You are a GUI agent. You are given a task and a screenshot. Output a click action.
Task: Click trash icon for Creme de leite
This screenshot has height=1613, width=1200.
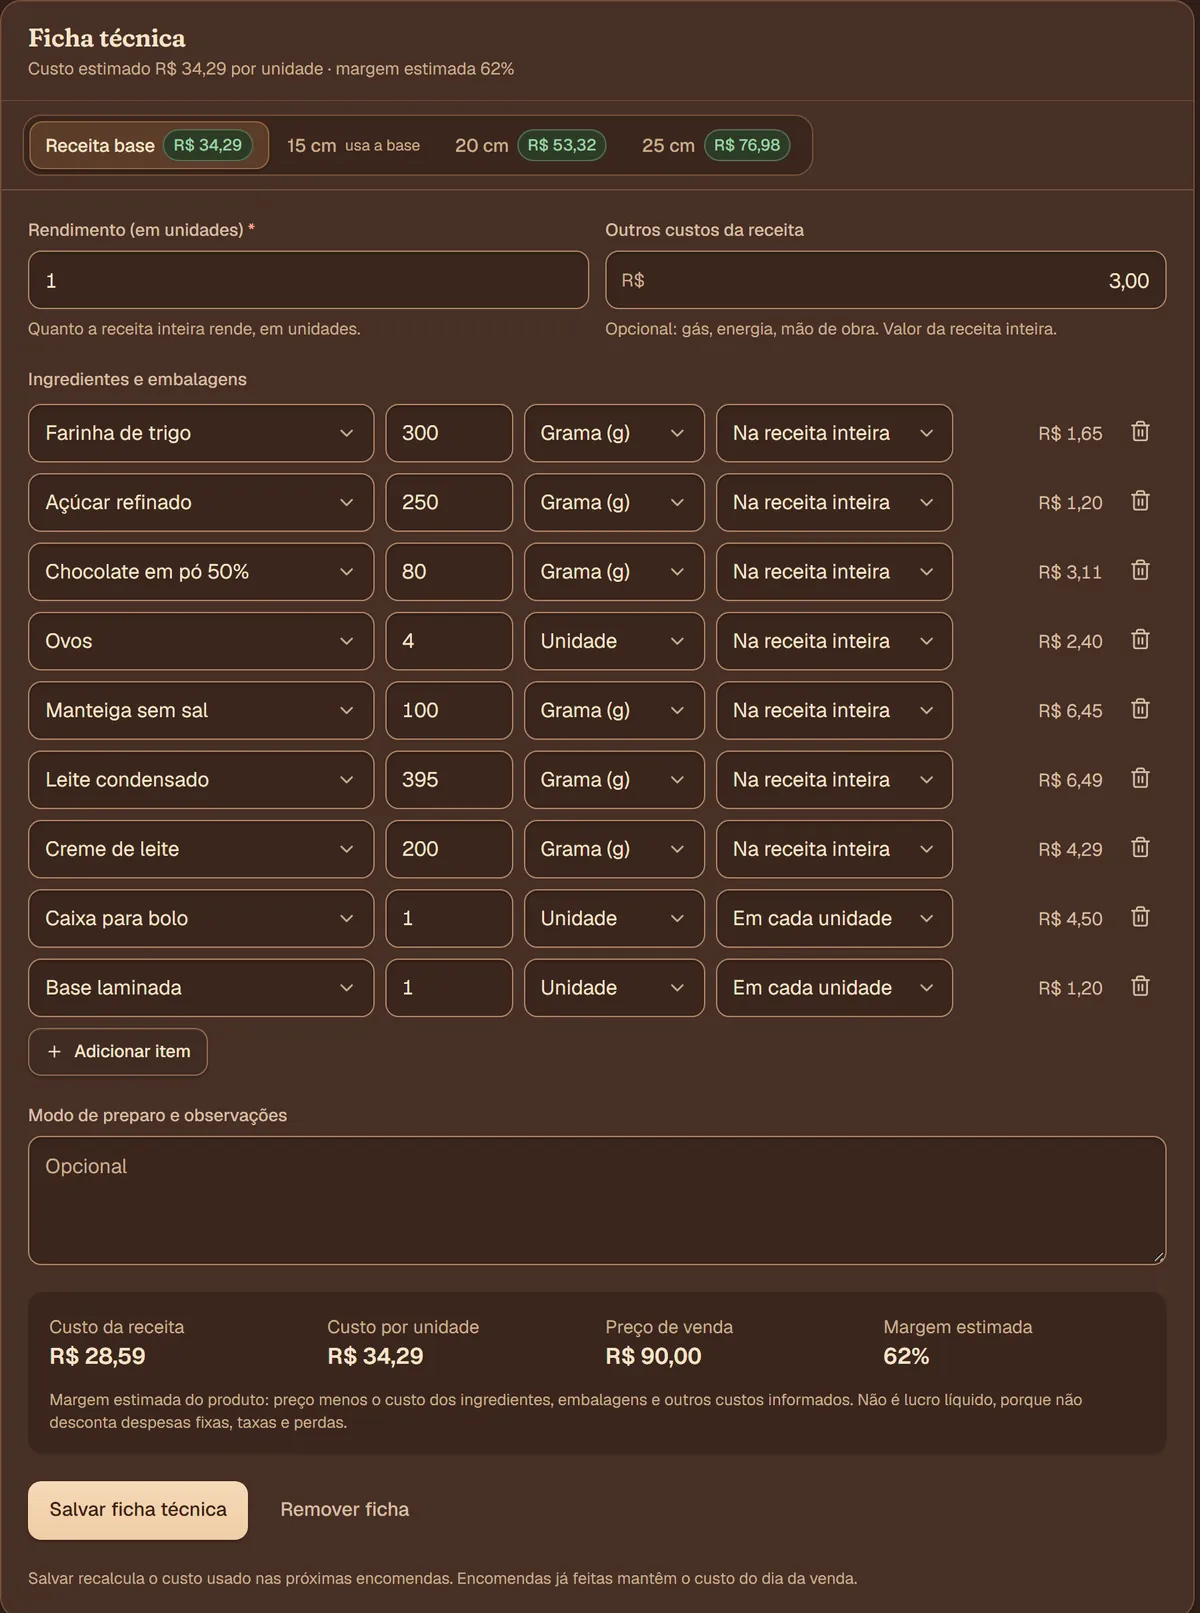(1140, 848)
